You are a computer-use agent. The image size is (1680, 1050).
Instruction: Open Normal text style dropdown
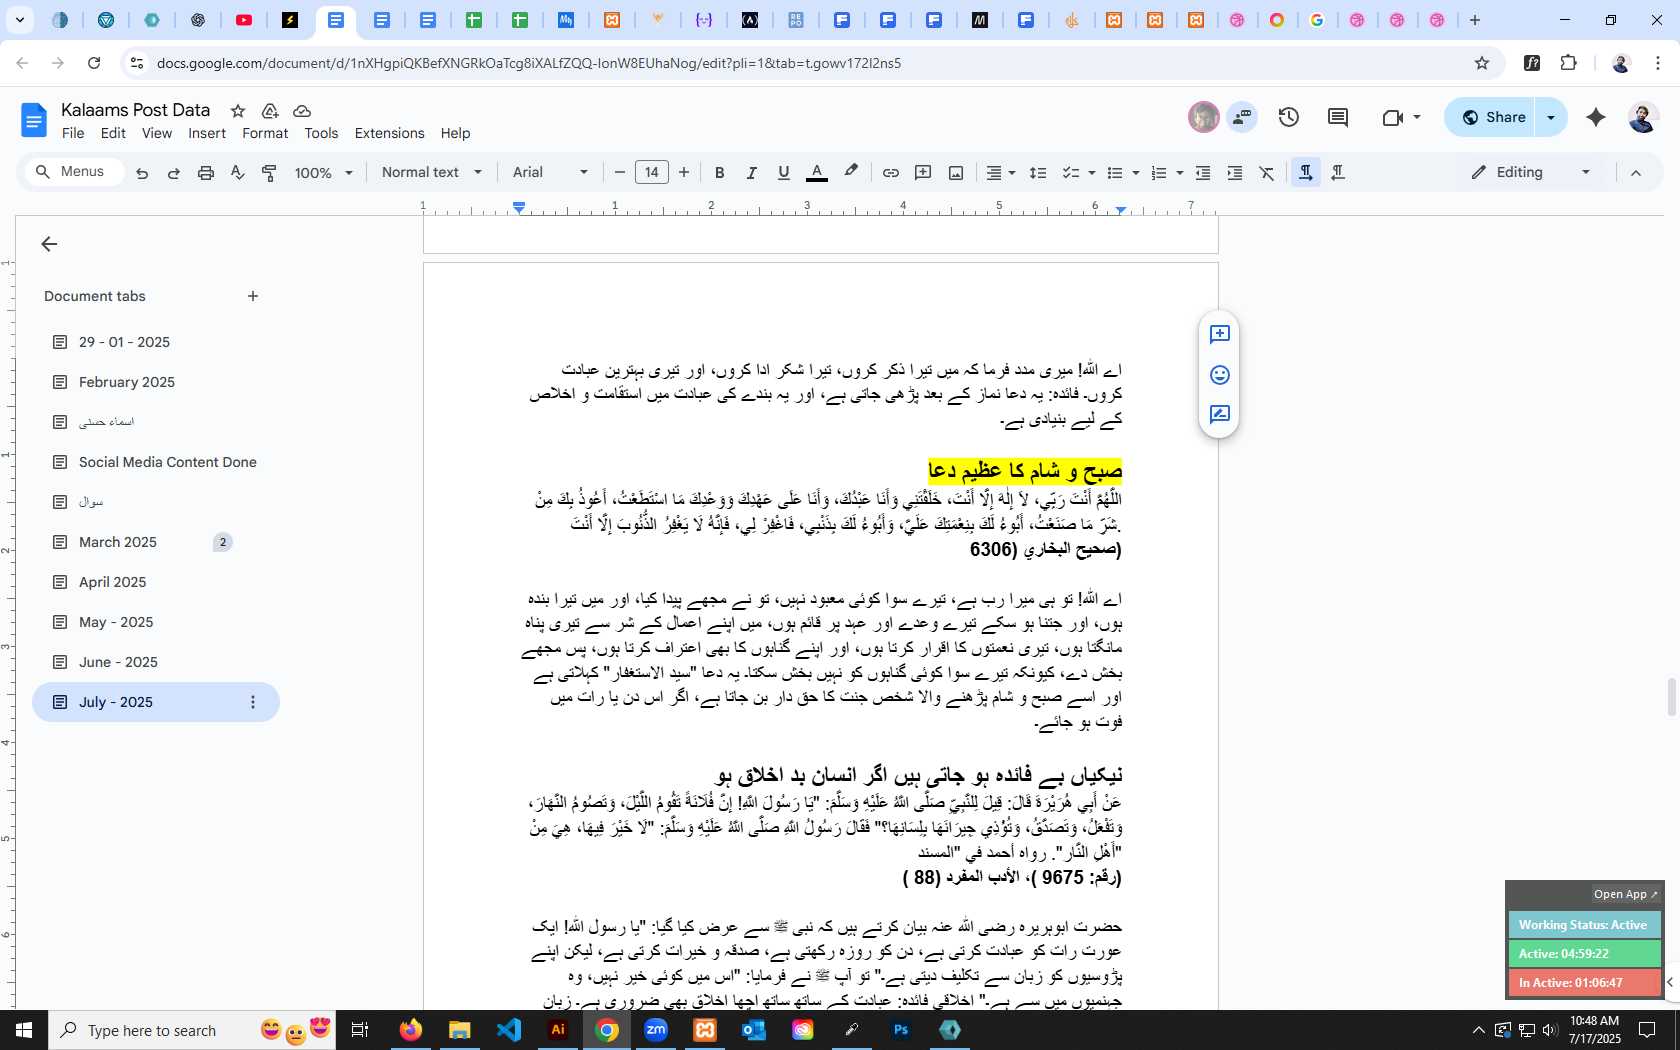click(x=432, y=173)
